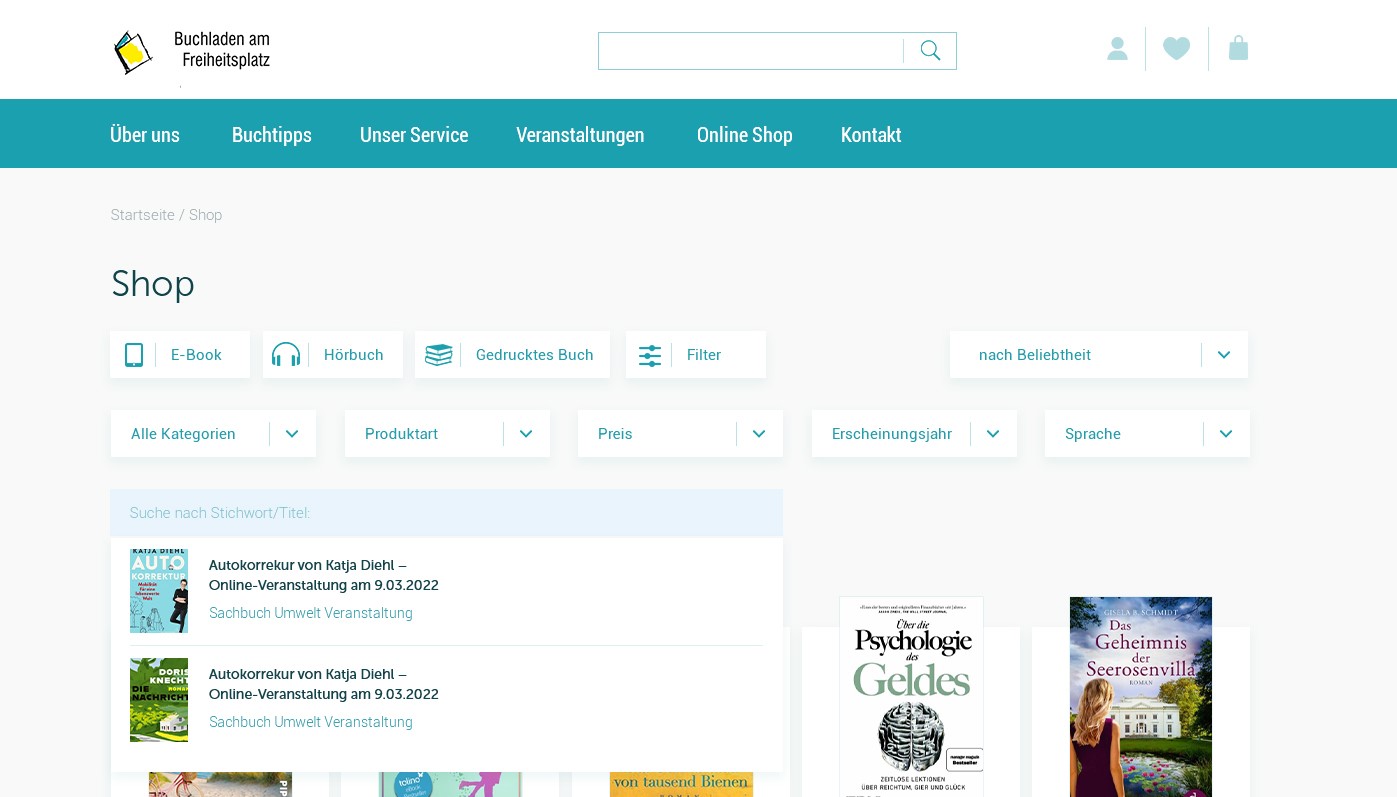Follow the Startseite breadcrumb link
This screenshot has width=1397, height=797.
[143, 215]
